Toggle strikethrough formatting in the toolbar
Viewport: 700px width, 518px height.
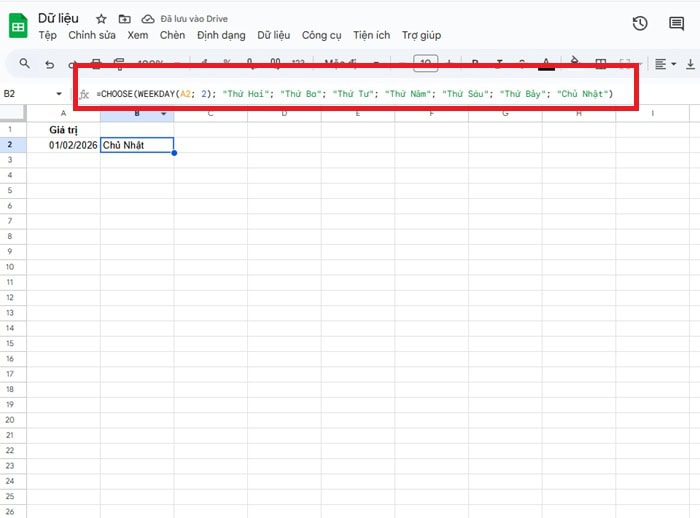tap(522, 64)
